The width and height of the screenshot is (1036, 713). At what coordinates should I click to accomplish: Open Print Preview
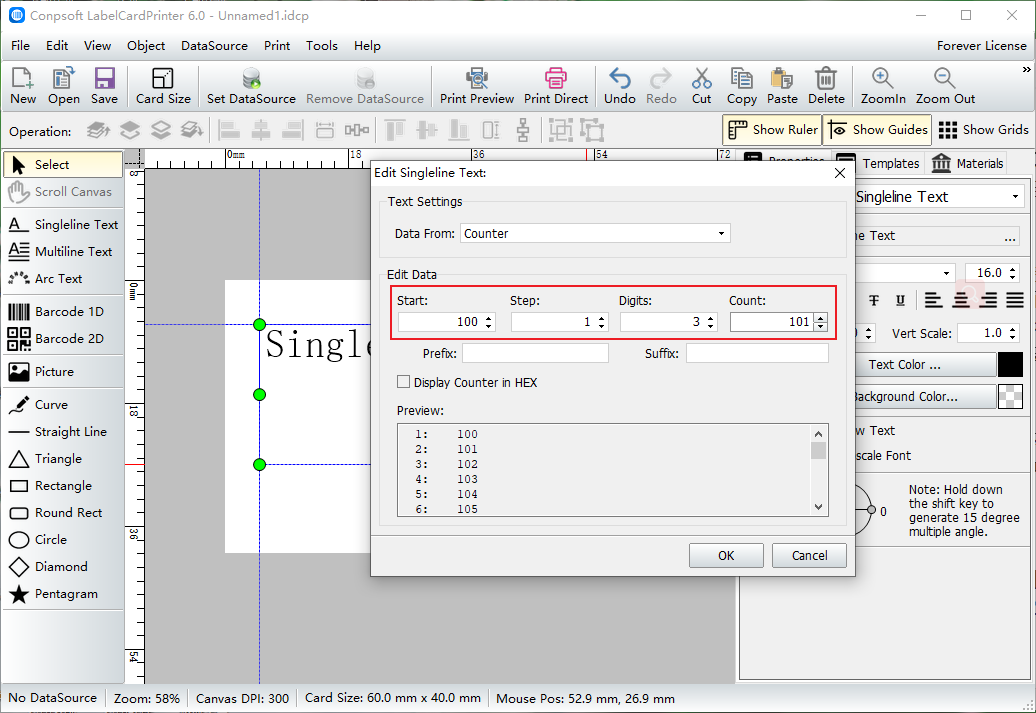click(476, 86)
